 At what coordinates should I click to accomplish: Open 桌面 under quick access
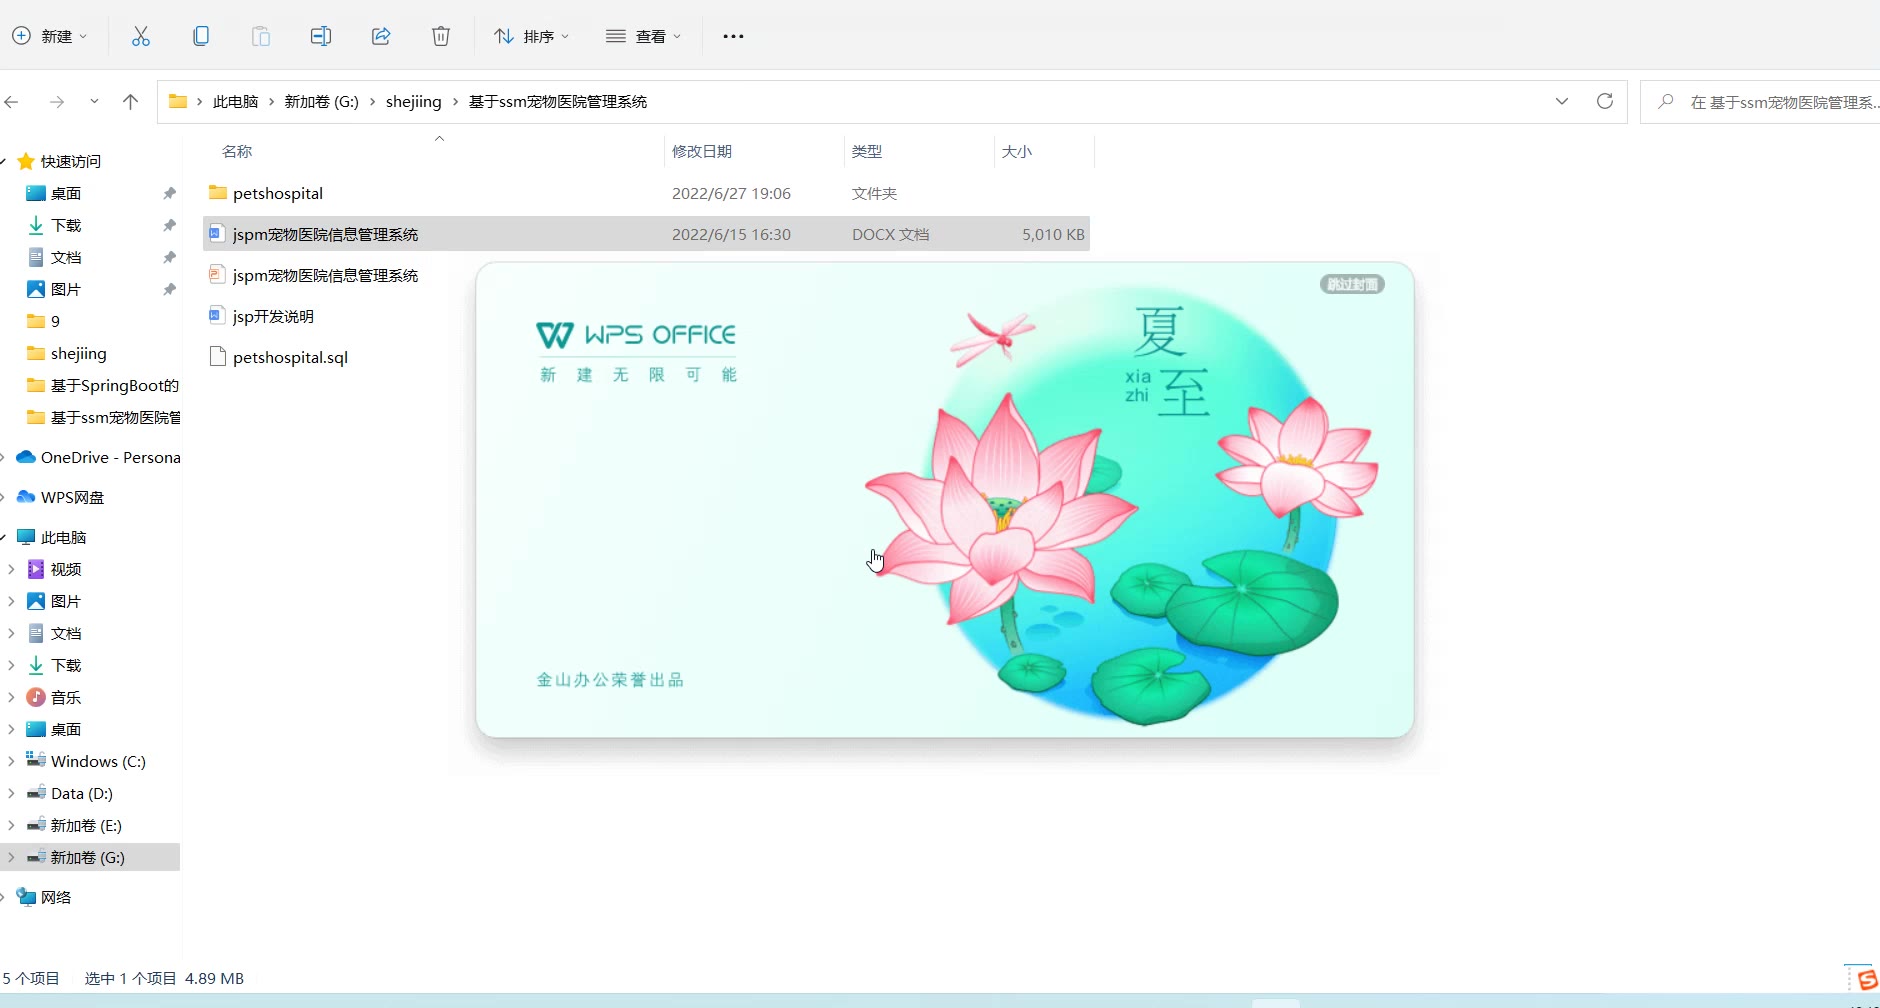(66, 193)
